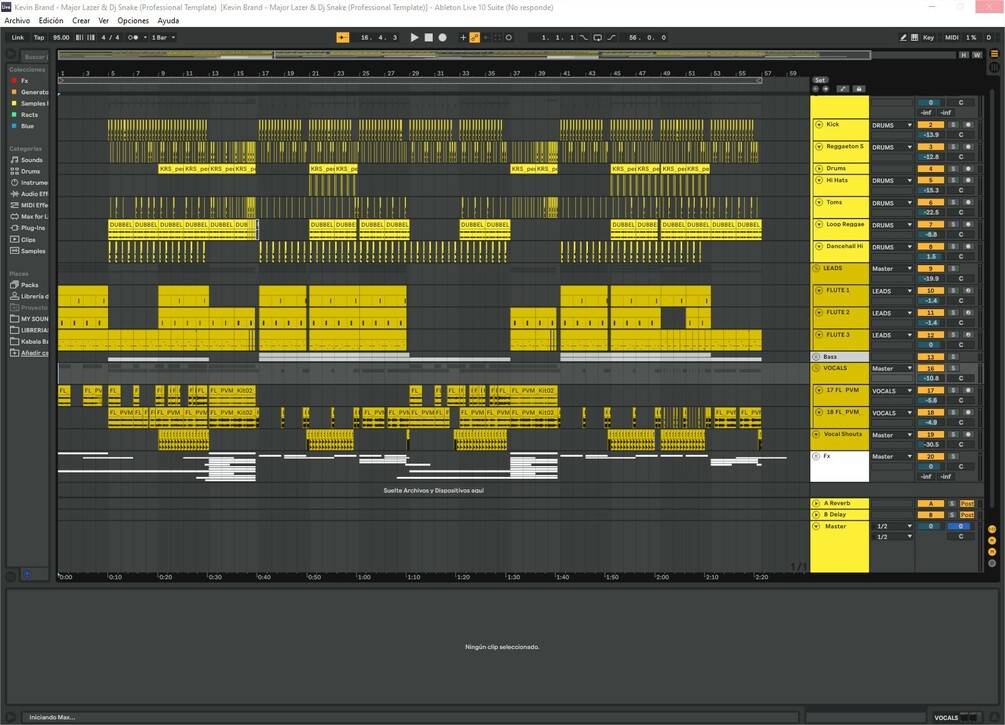Unfold the Drums track

pyautogui.click(x=818, y=169)
